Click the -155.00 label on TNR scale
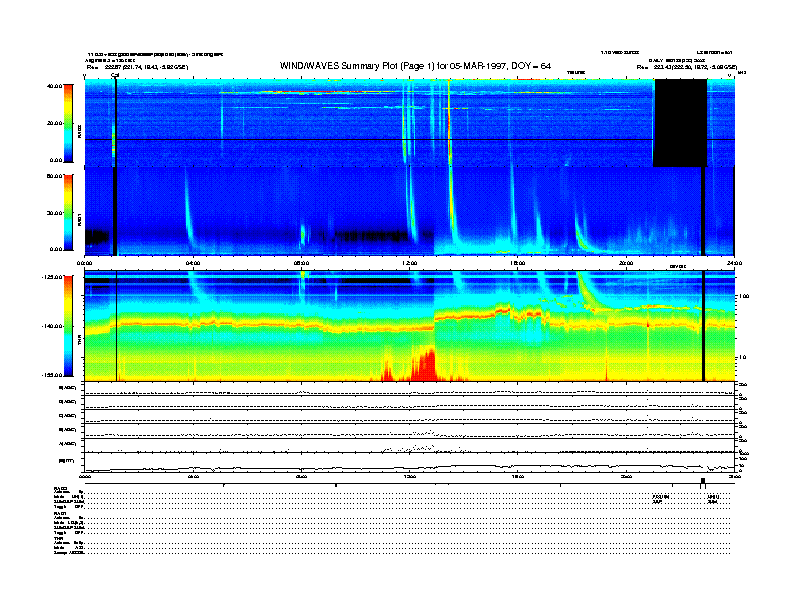This screenshot has height=612, width=792. tap(53, 375)
